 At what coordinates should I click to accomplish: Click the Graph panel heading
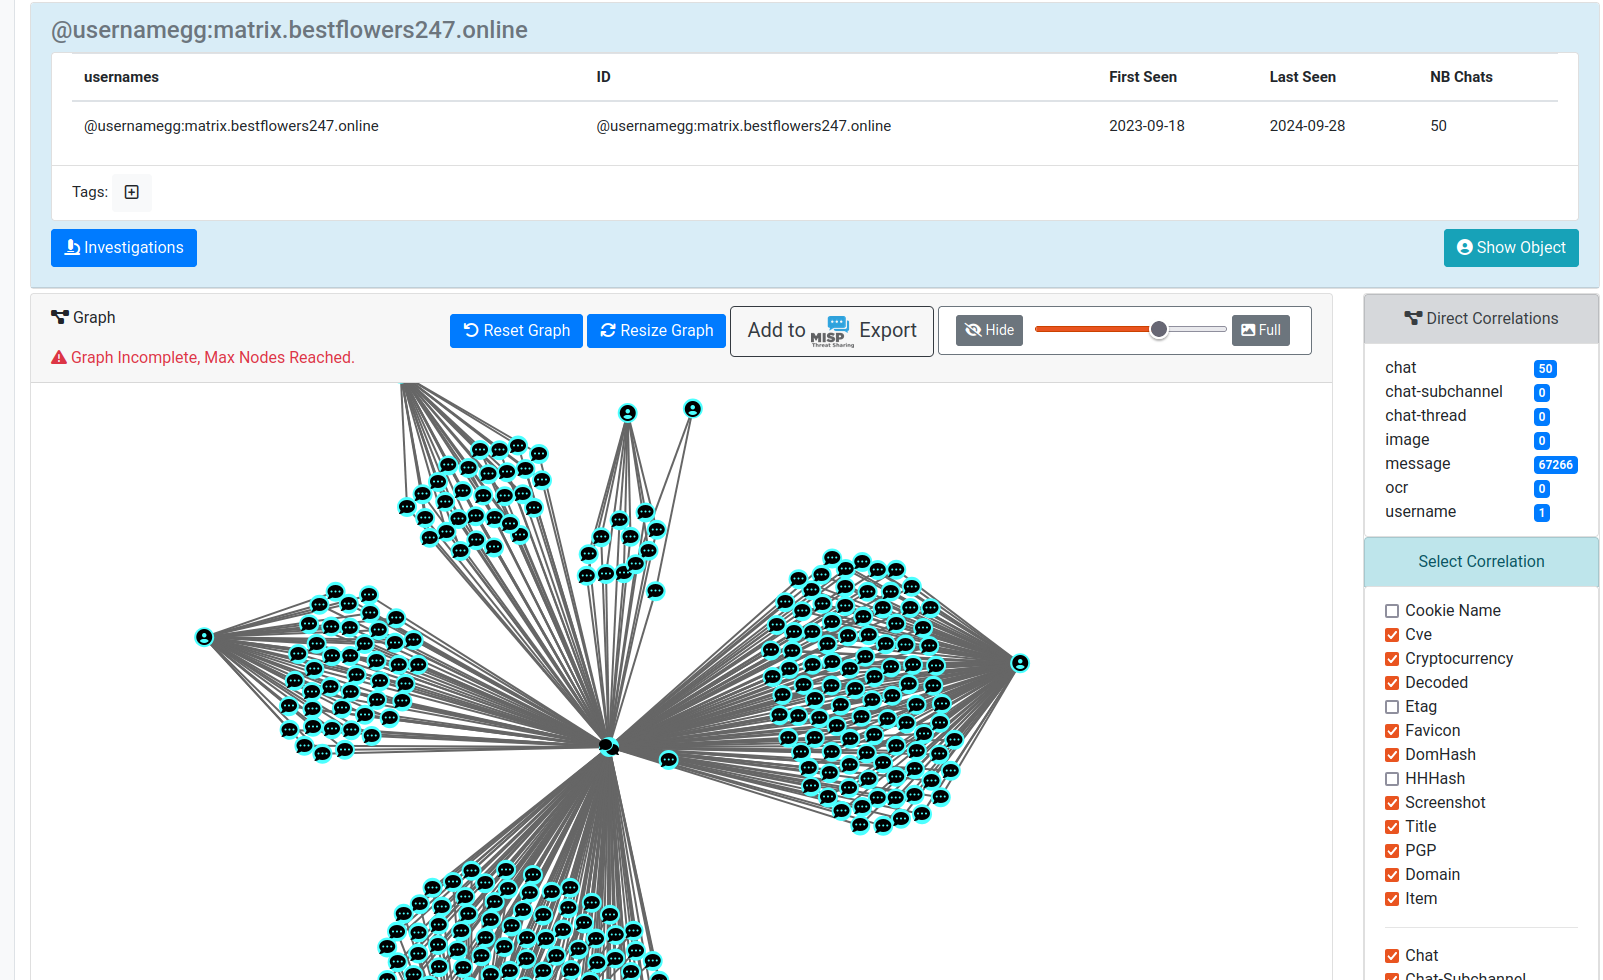(83, 318)
